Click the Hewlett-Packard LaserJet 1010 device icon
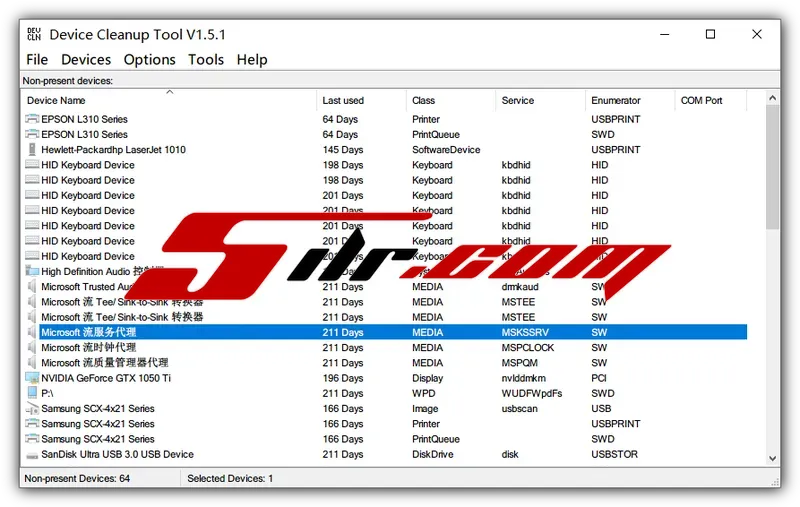This screenshot has width=800, height=507. (32, 149)
